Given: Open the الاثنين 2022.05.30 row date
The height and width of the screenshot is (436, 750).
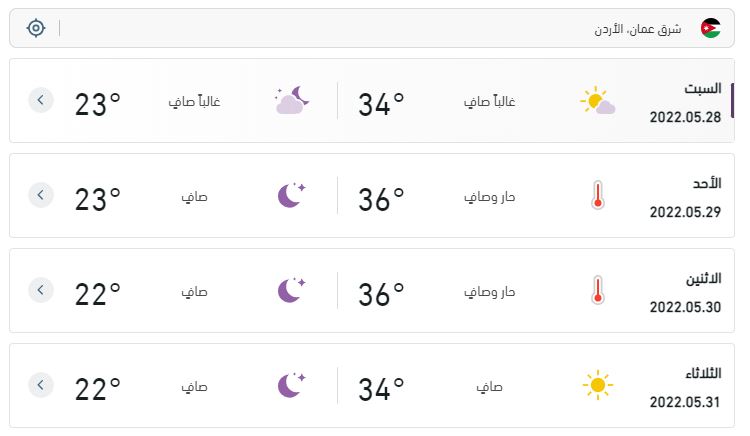Looking at the screenshot, I should (x=685, y=307).
